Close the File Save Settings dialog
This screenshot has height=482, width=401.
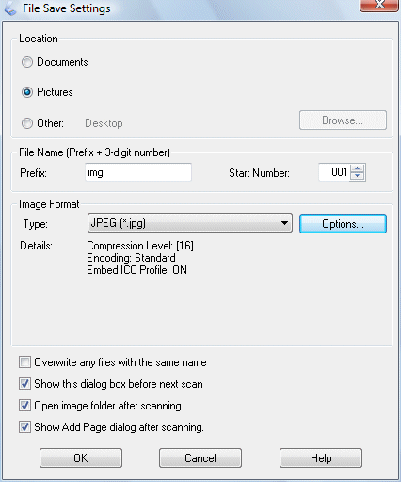pos(379,5)
